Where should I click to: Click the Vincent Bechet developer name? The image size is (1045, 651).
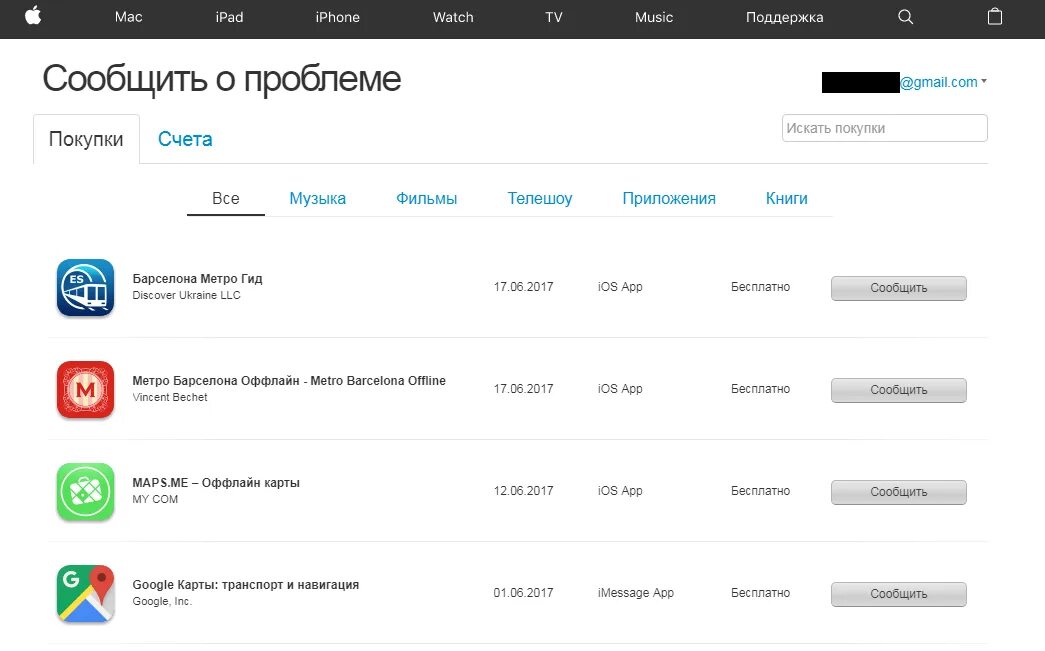coord(170,397)
